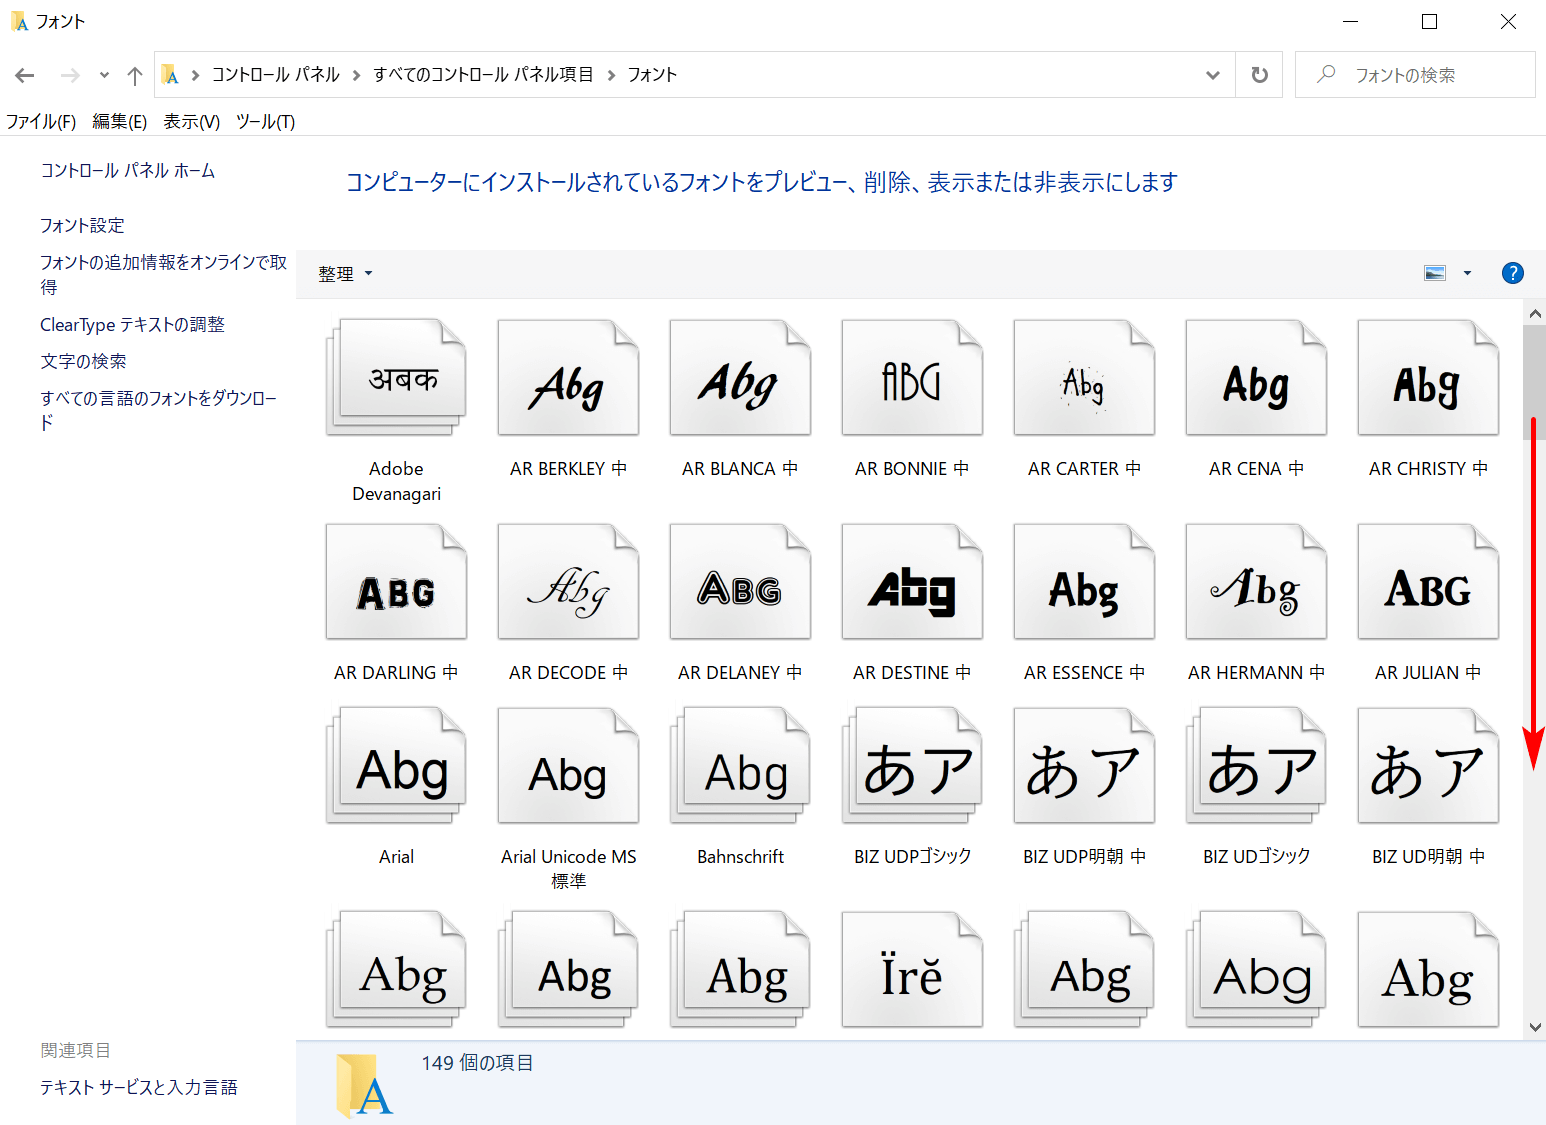1546x1125 pixels.
Task: Click the フォントの検索 search field
Action: 1415,75
